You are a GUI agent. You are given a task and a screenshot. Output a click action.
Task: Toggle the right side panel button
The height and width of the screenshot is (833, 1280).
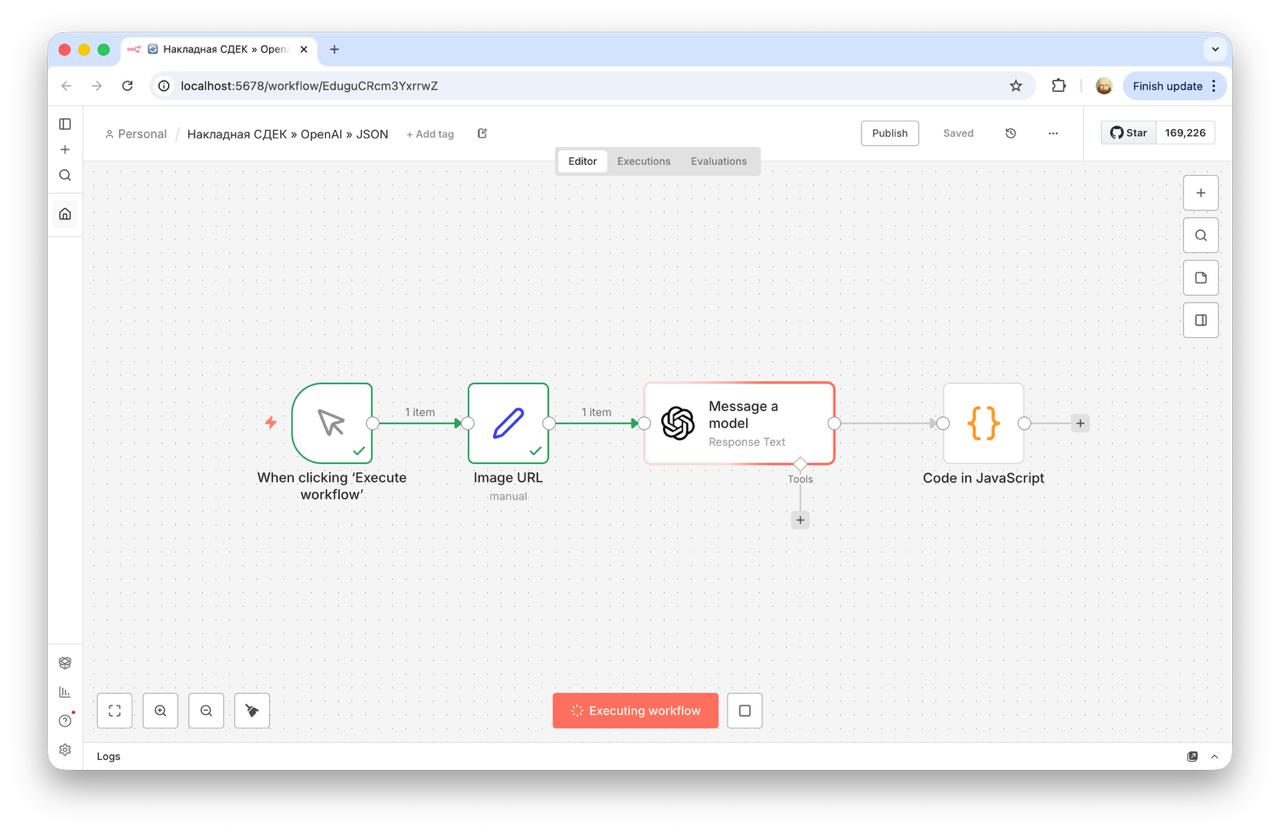click(x=1200, y=320)
